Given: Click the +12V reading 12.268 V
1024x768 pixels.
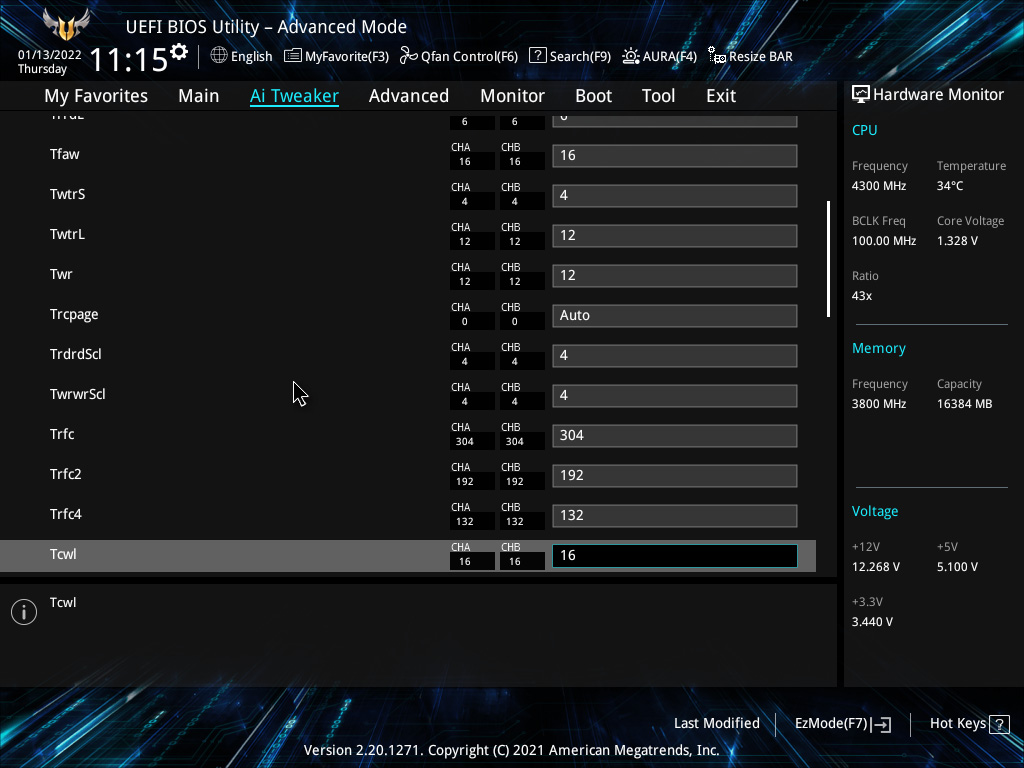Looking at the screenshot, I should point(876,567).
